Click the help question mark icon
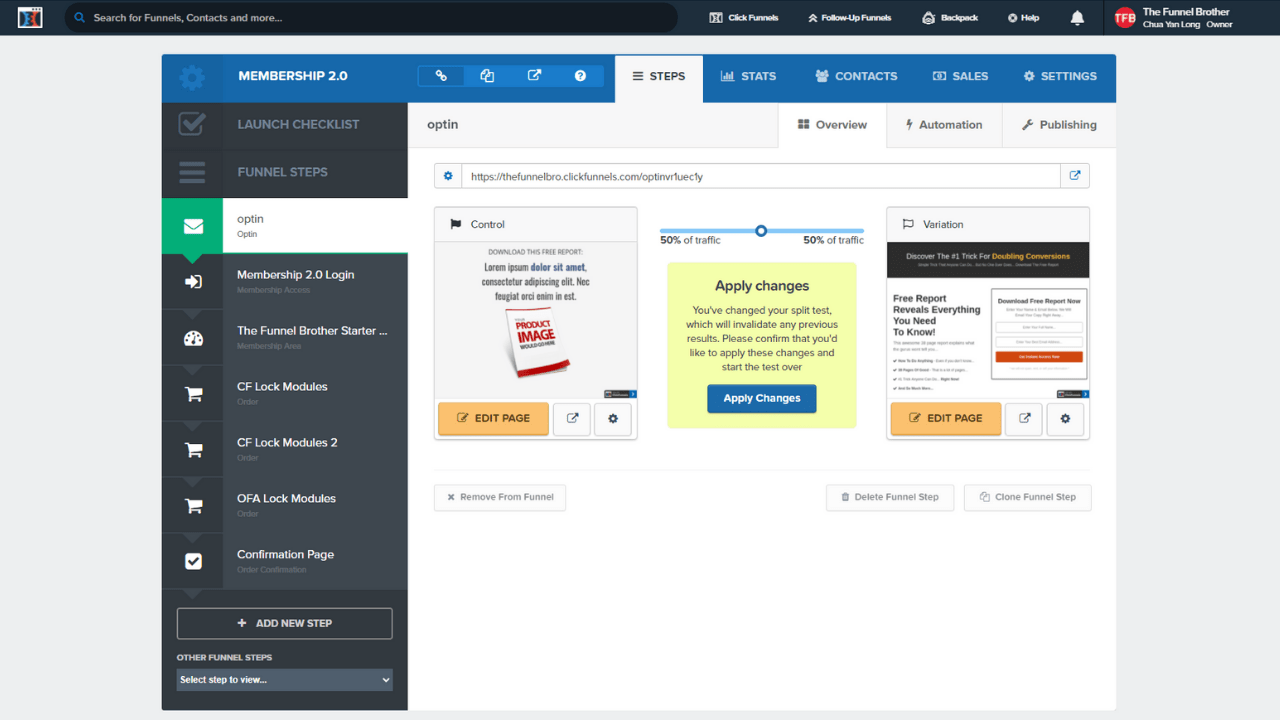This screenshot has height=720, width=1280. click(580, 76)
